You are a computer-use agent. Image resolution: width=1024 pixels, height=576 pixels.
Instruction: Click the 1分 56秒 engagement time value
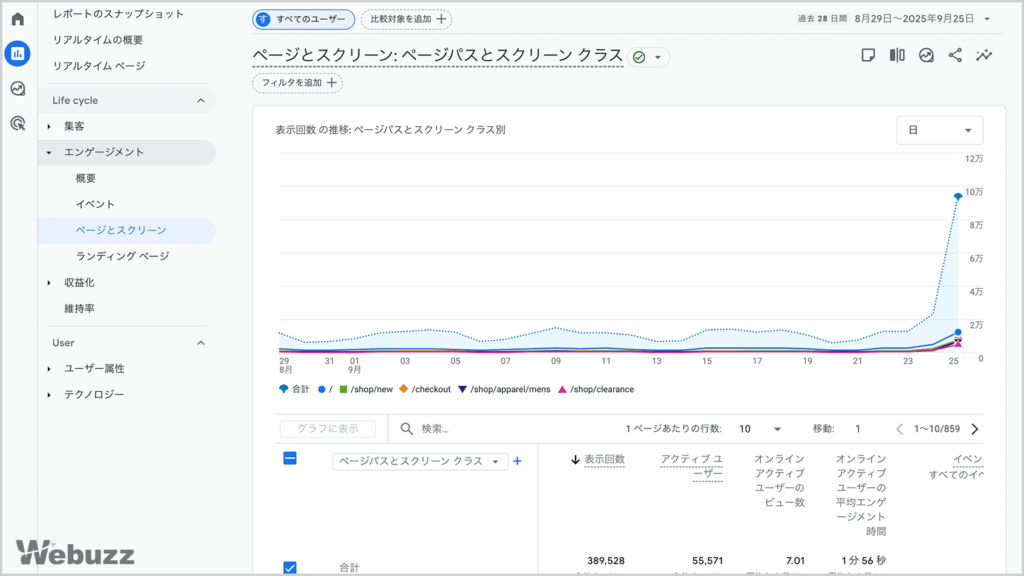coord(863,560)
